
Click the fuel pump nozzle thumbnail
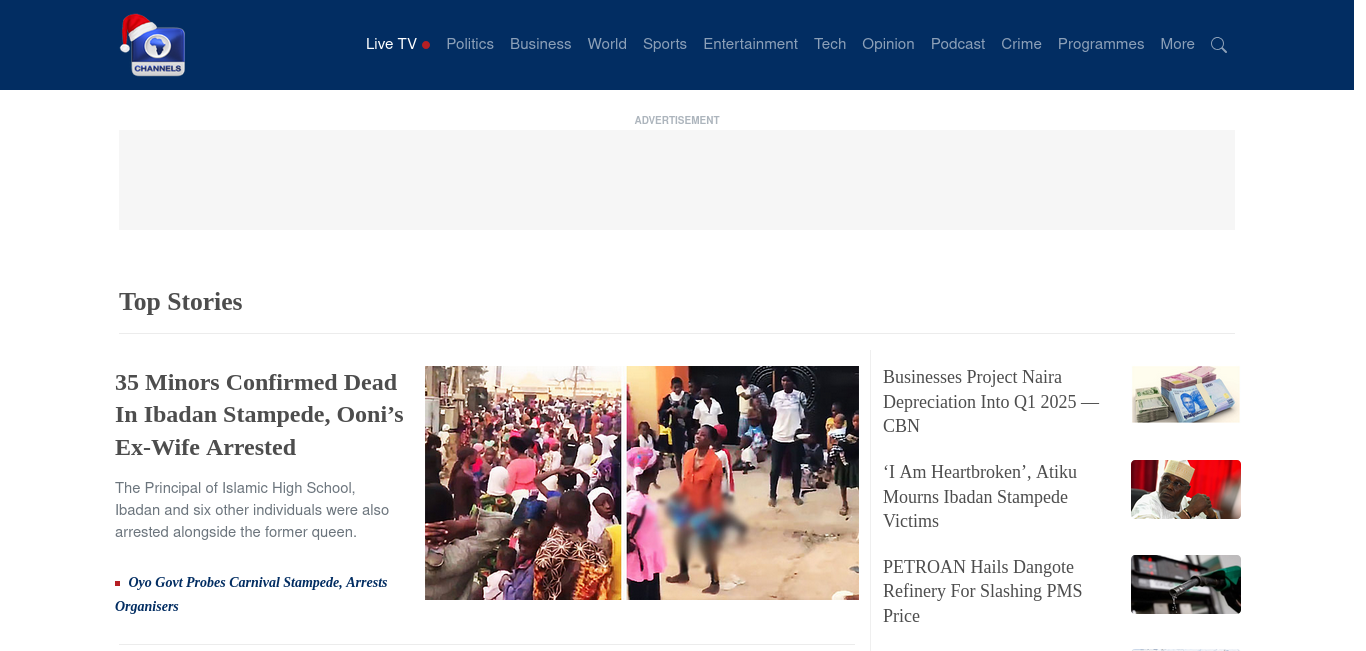coord(1186,584)
